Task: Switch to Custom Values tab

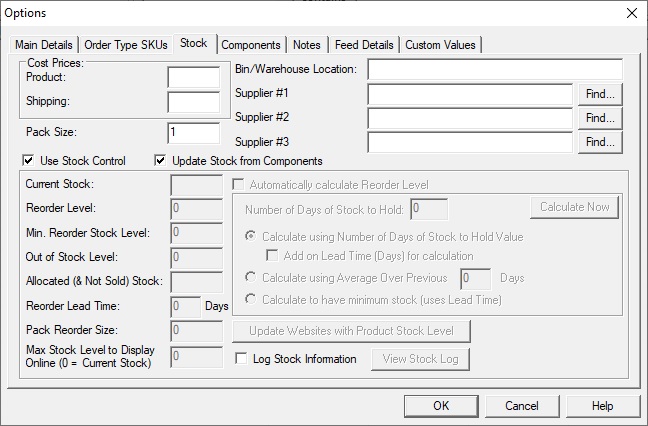Action: pos(440,45)
